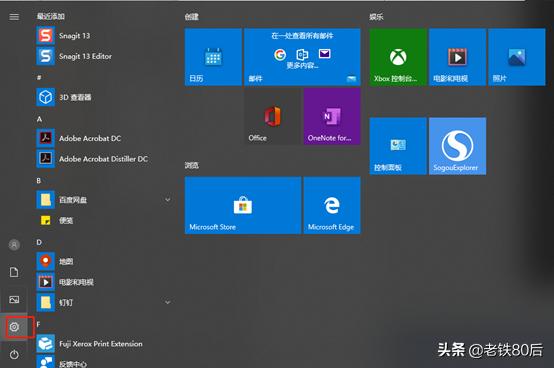Viewport: 554px width, 368px height.
Task: Jump via the F letter header
Action: tap(38, 324)
